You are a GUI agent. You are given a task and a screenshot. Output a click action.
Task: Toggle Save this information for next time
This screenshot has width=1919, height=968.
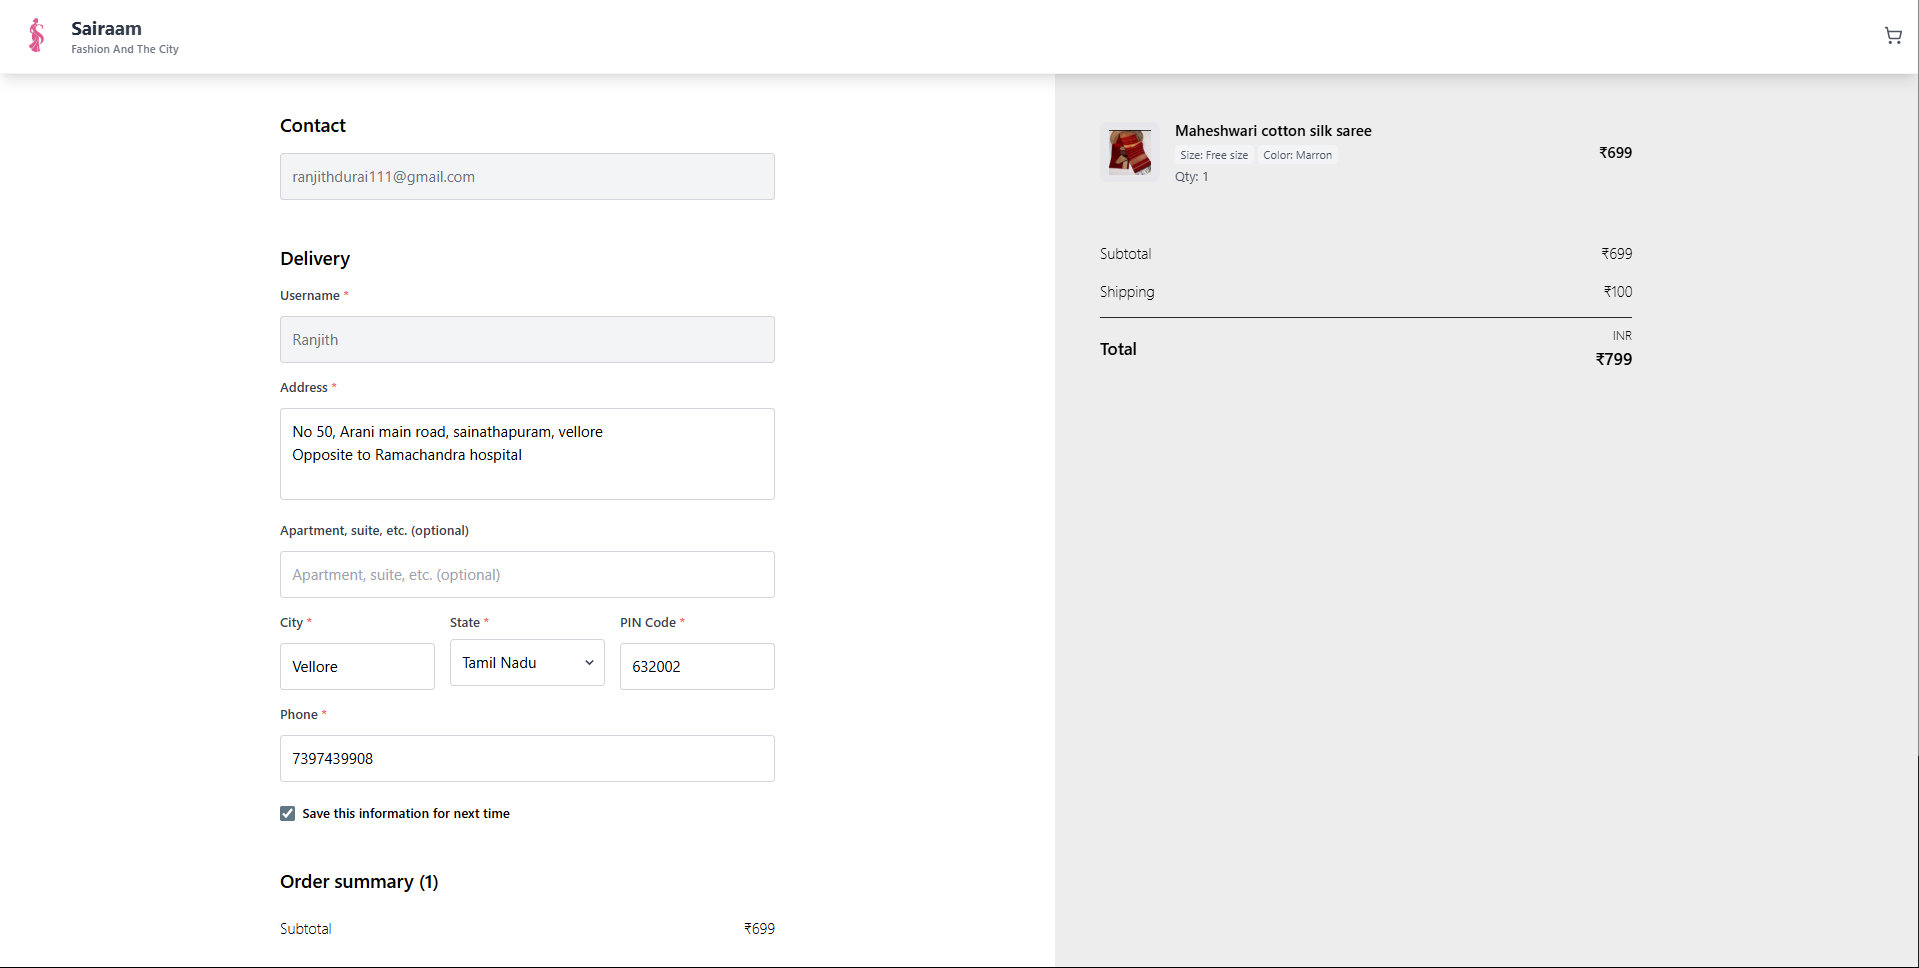(x=288, y=814)
